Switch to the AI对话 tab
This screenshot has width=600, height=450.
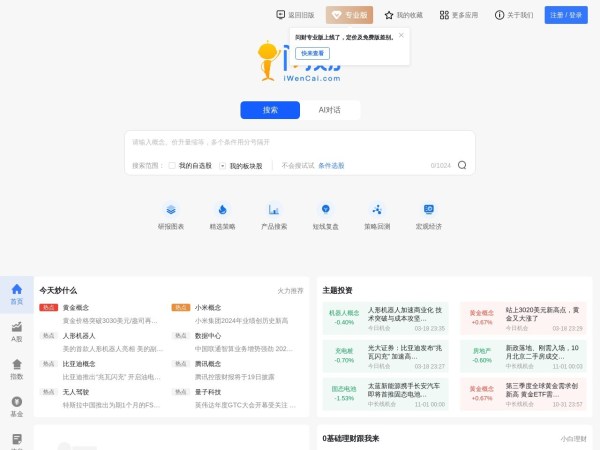point(329,110)
